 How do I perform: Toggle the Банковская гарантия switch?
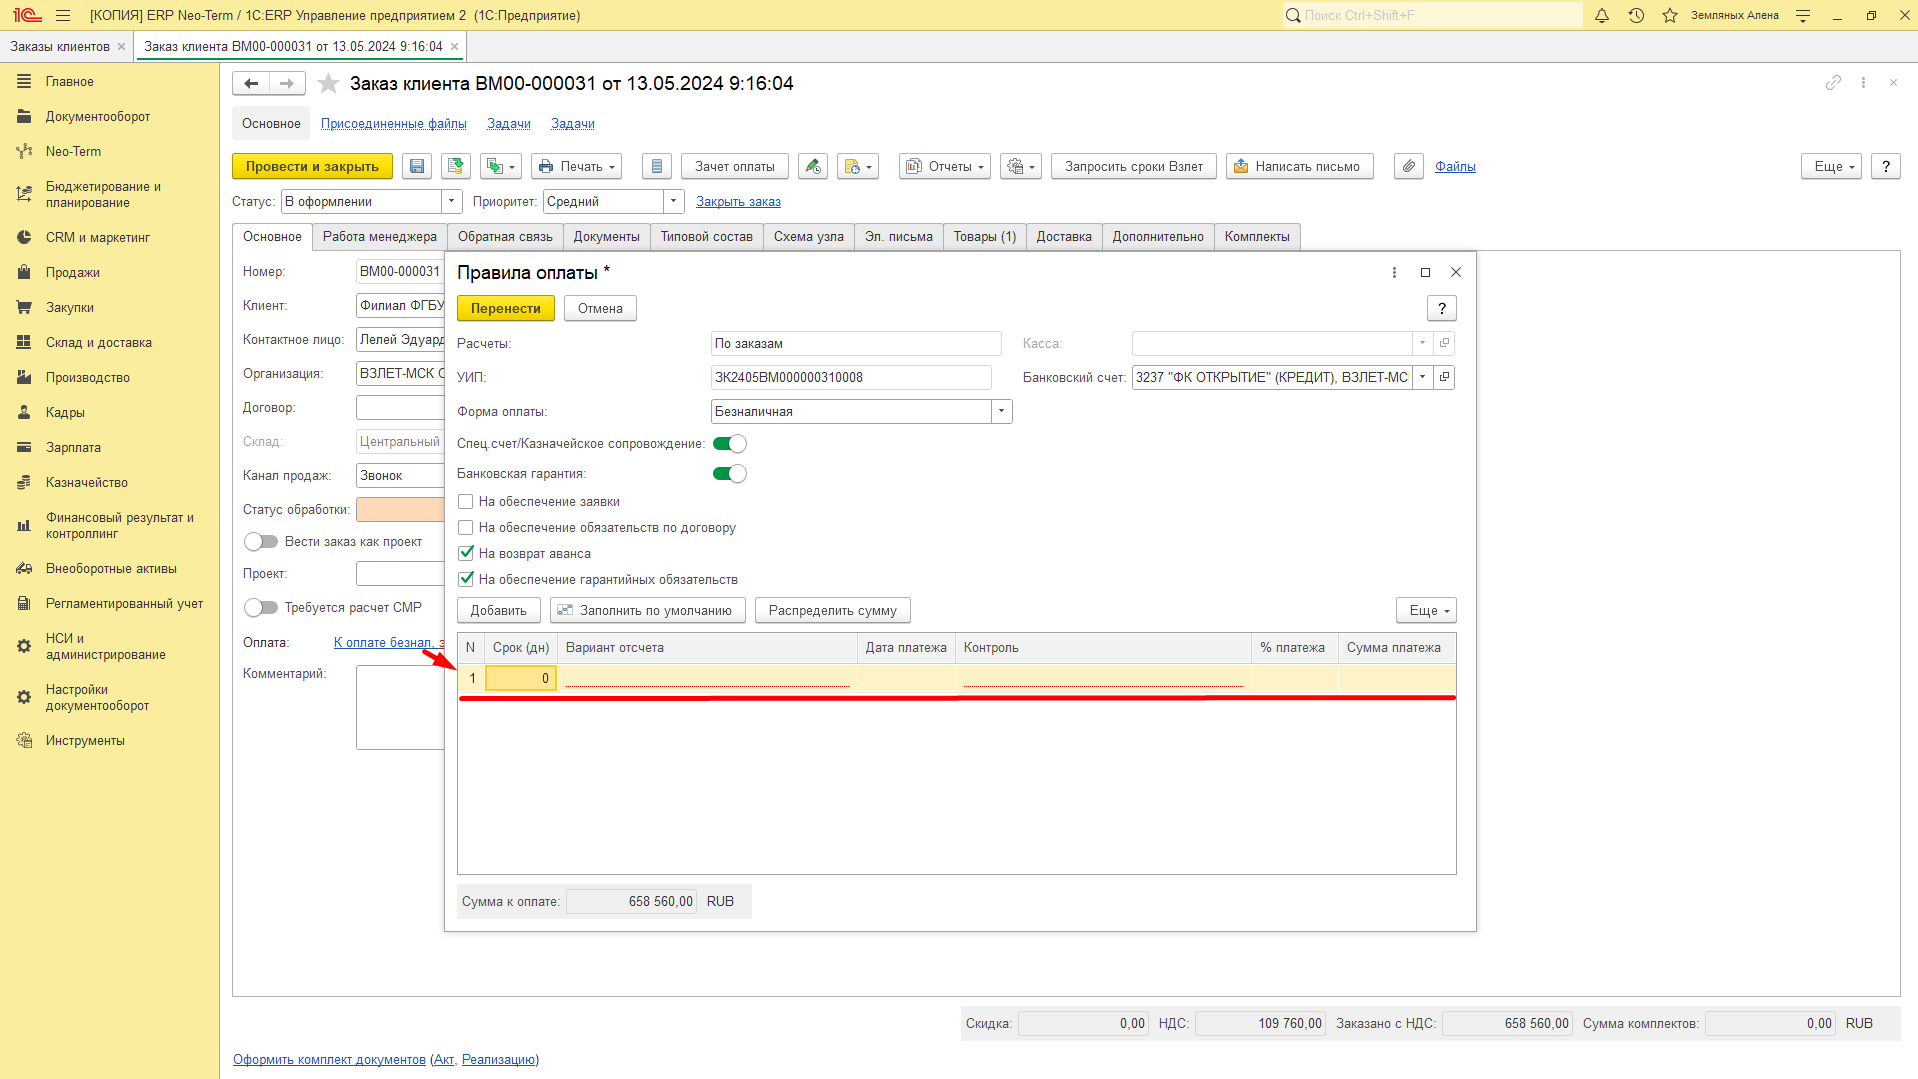coord(730,474)
